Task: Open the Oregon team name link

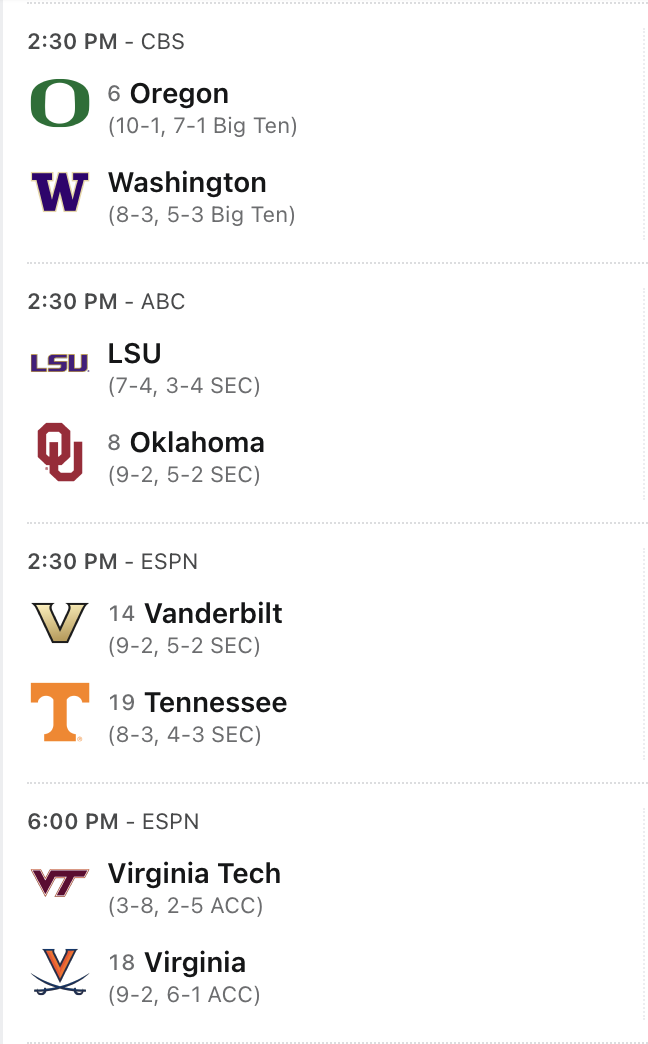Action: coord(179,94)
